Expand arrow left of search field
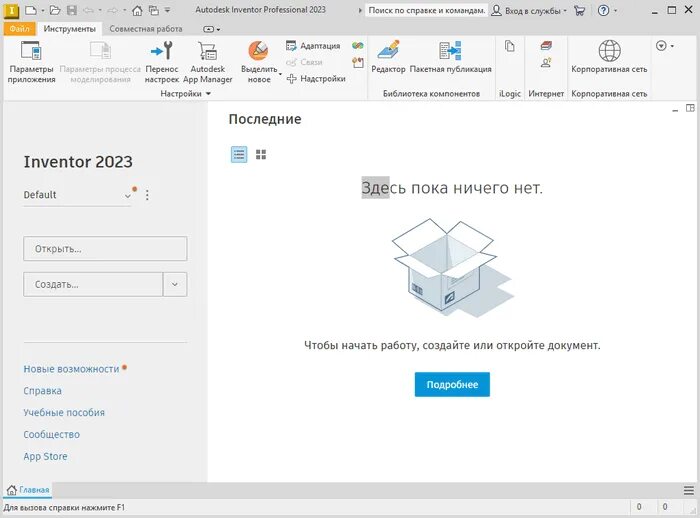 click(x=360, y=10)
